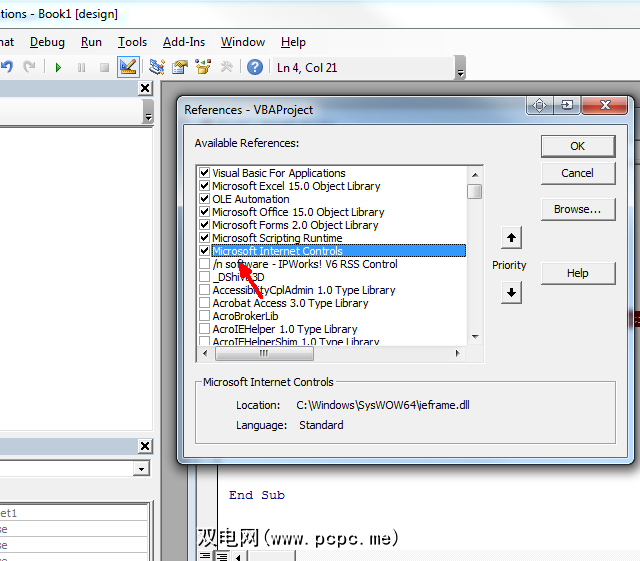Open the Help menu
This screenshot has height=561, width=640.
(293, 42)
